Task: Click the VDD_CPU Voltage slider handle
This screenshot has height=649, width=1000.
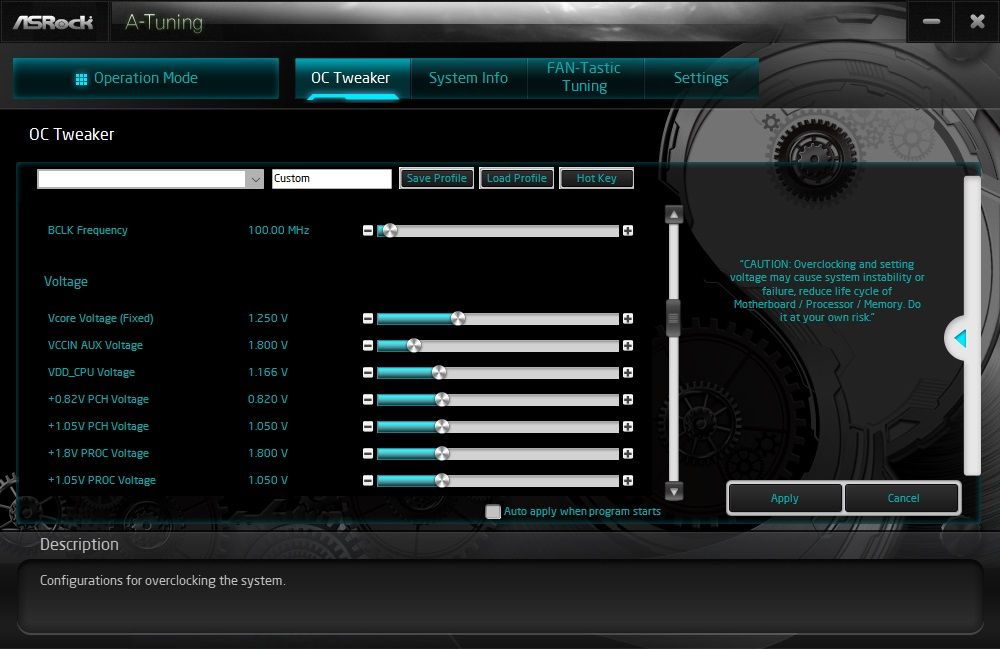Action: pos(439,372)
